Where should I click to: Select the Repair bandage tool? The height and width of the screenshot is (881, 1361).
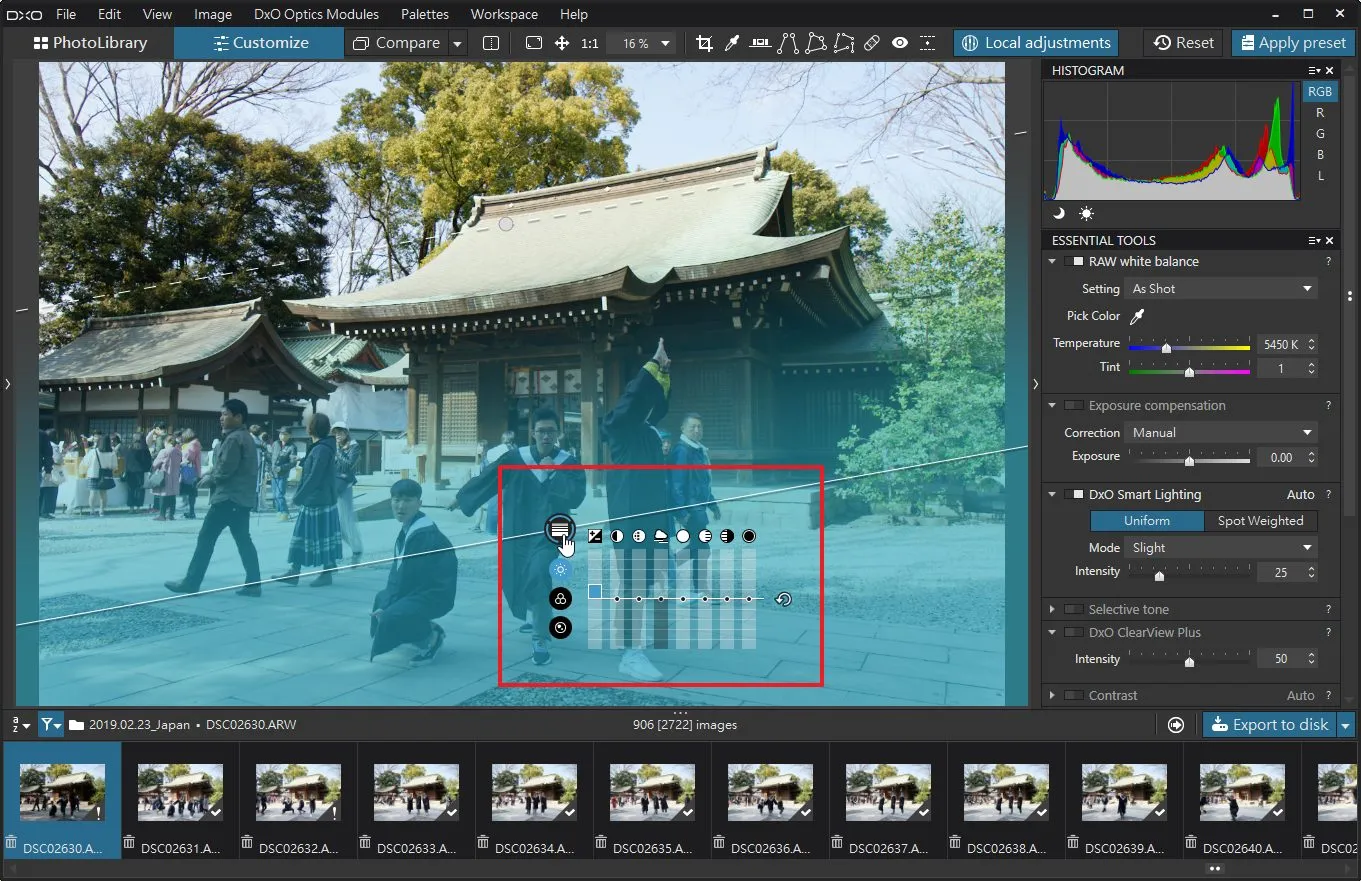[872, 43]
